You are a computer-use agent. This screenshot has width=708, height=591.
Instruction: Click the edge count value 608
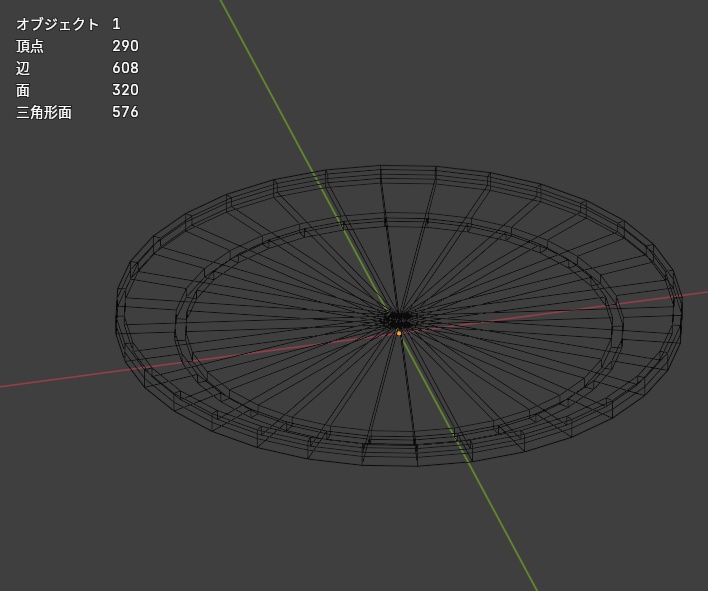(125, 68)
